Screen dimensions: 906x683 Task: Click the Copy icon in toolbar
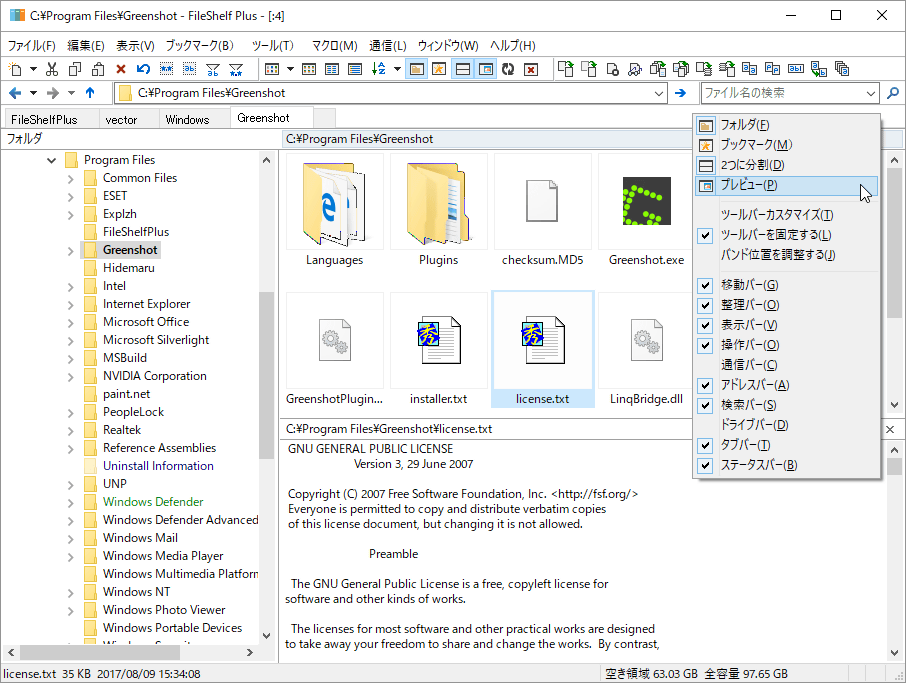pyautogui.click(x=75, y=69)
